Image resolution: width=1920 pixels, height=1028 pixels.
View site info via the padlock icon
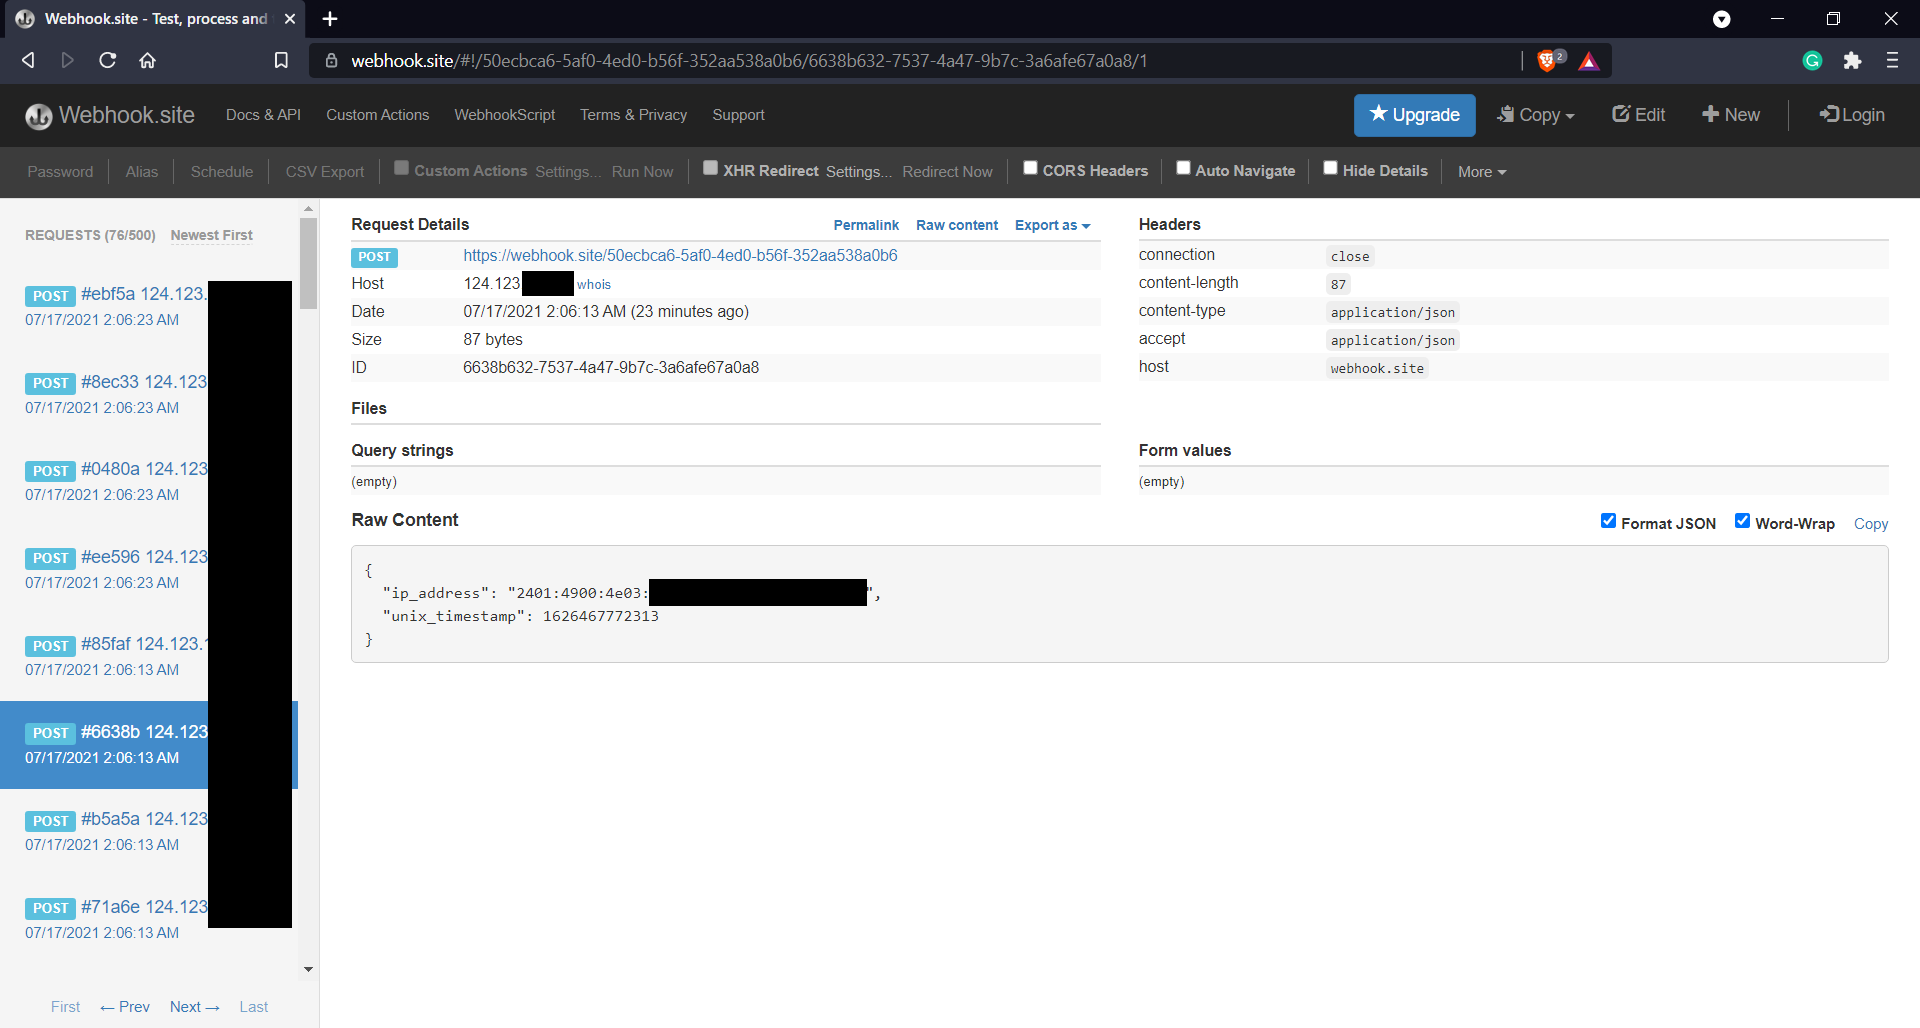[331, 61]
